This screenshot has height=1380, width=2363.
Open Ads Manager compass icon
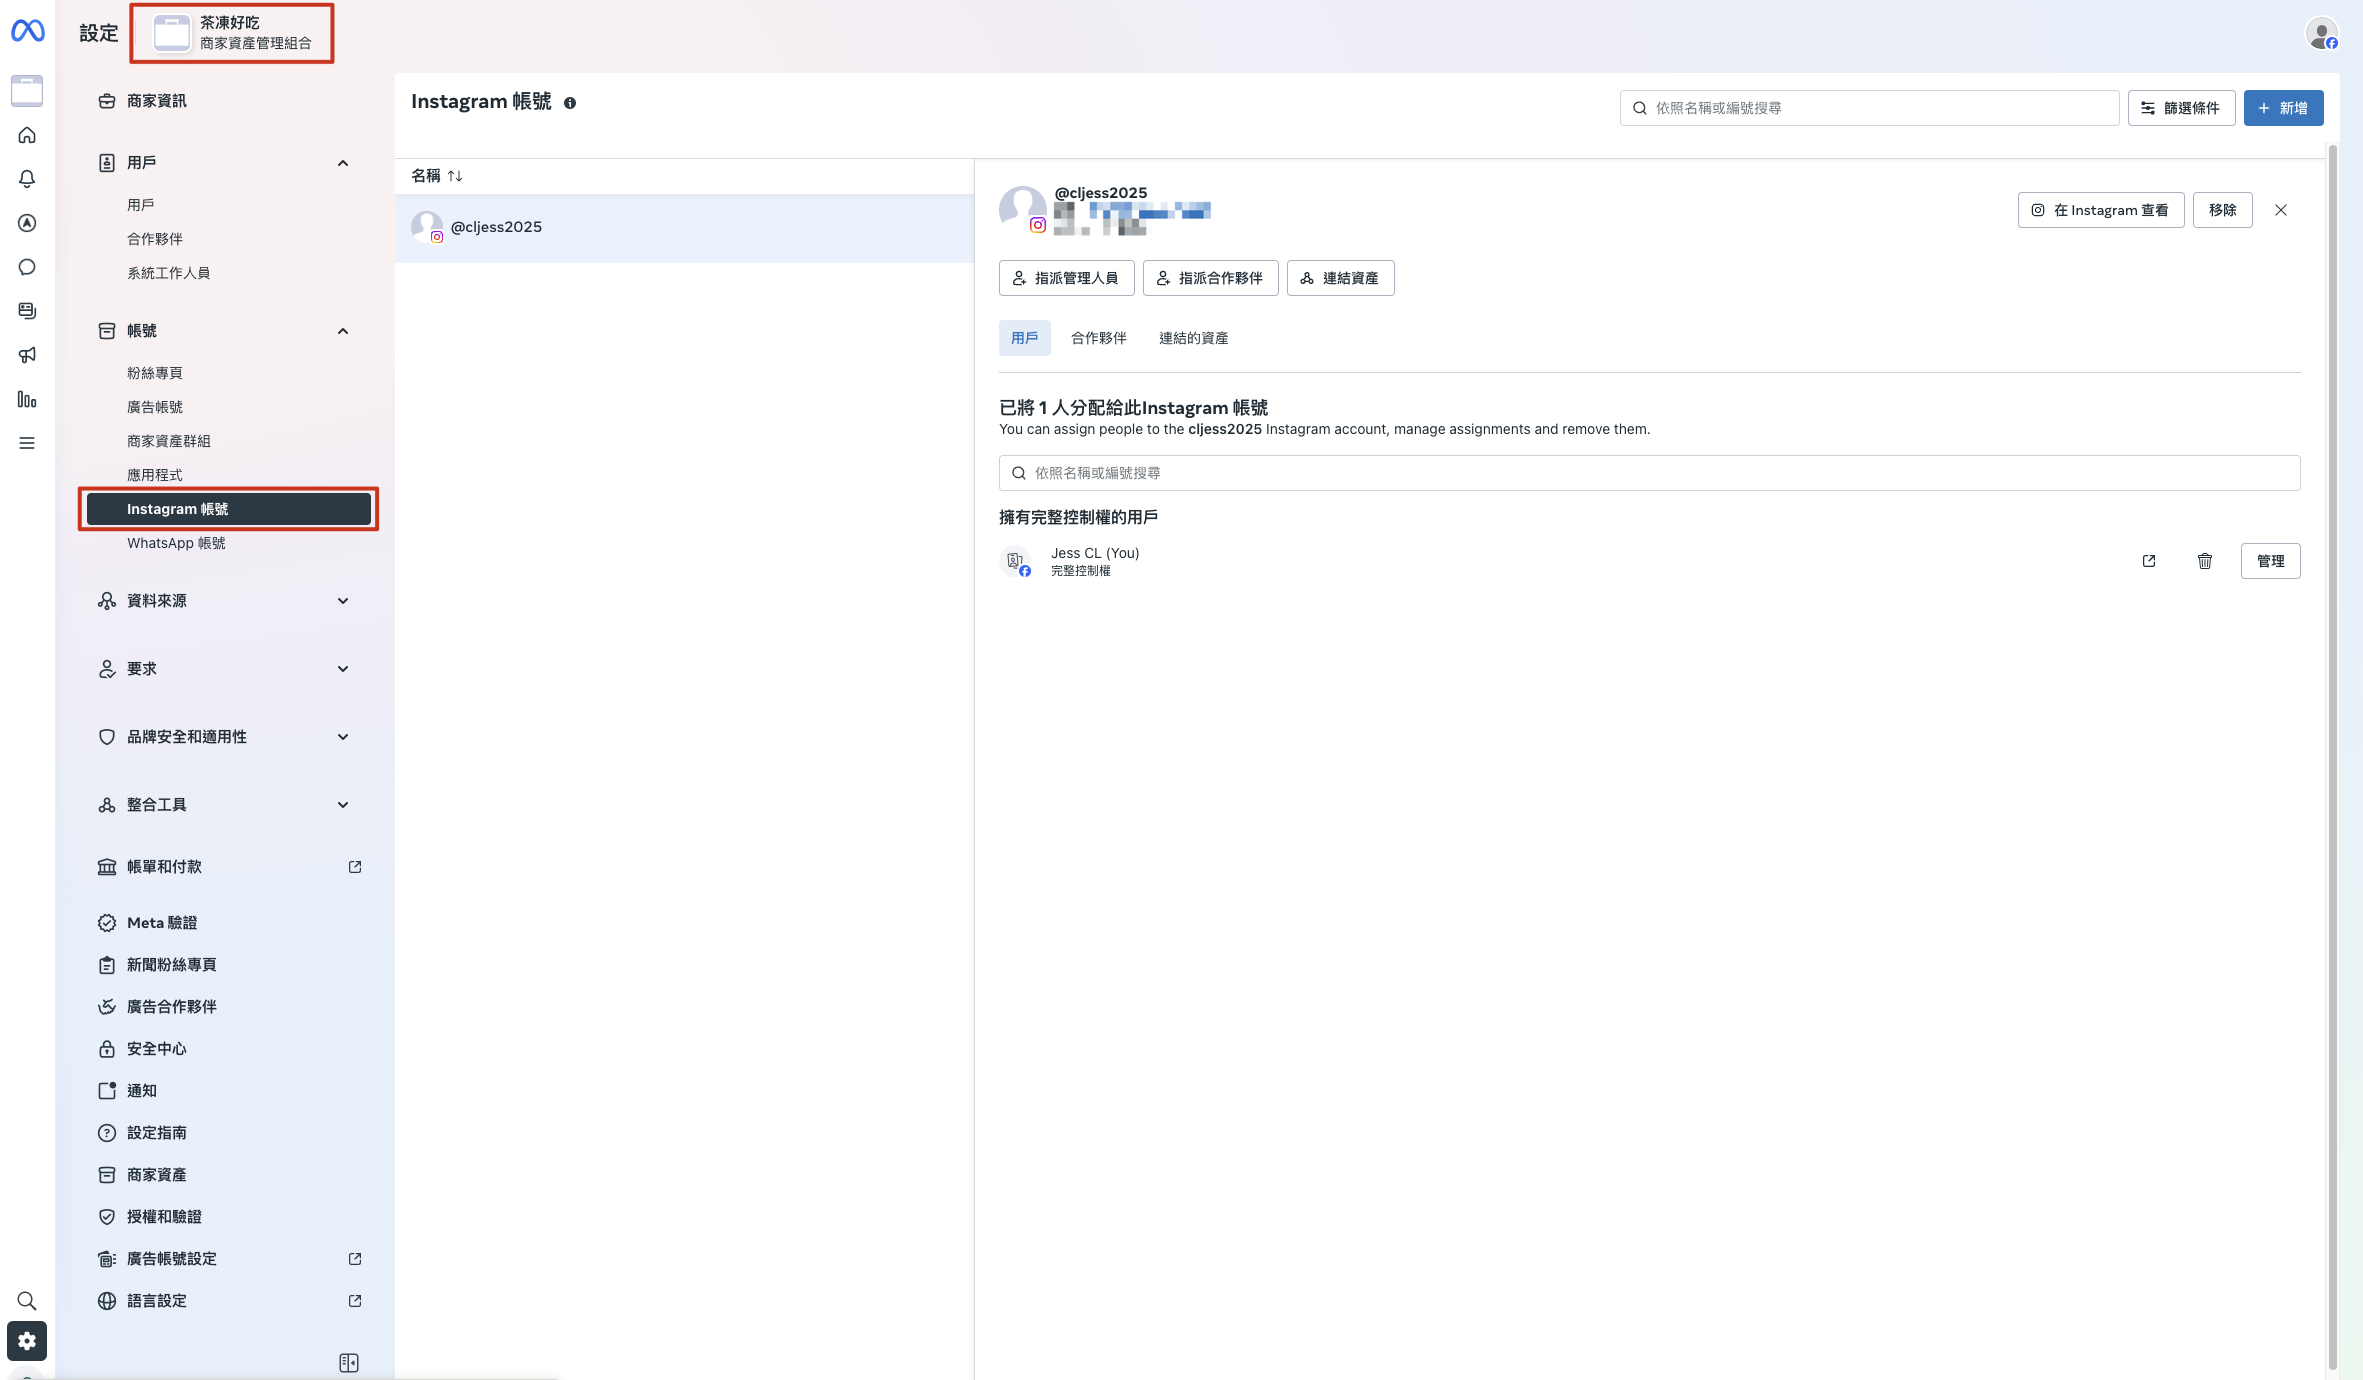pyautogui.click(x=27, y=223)
